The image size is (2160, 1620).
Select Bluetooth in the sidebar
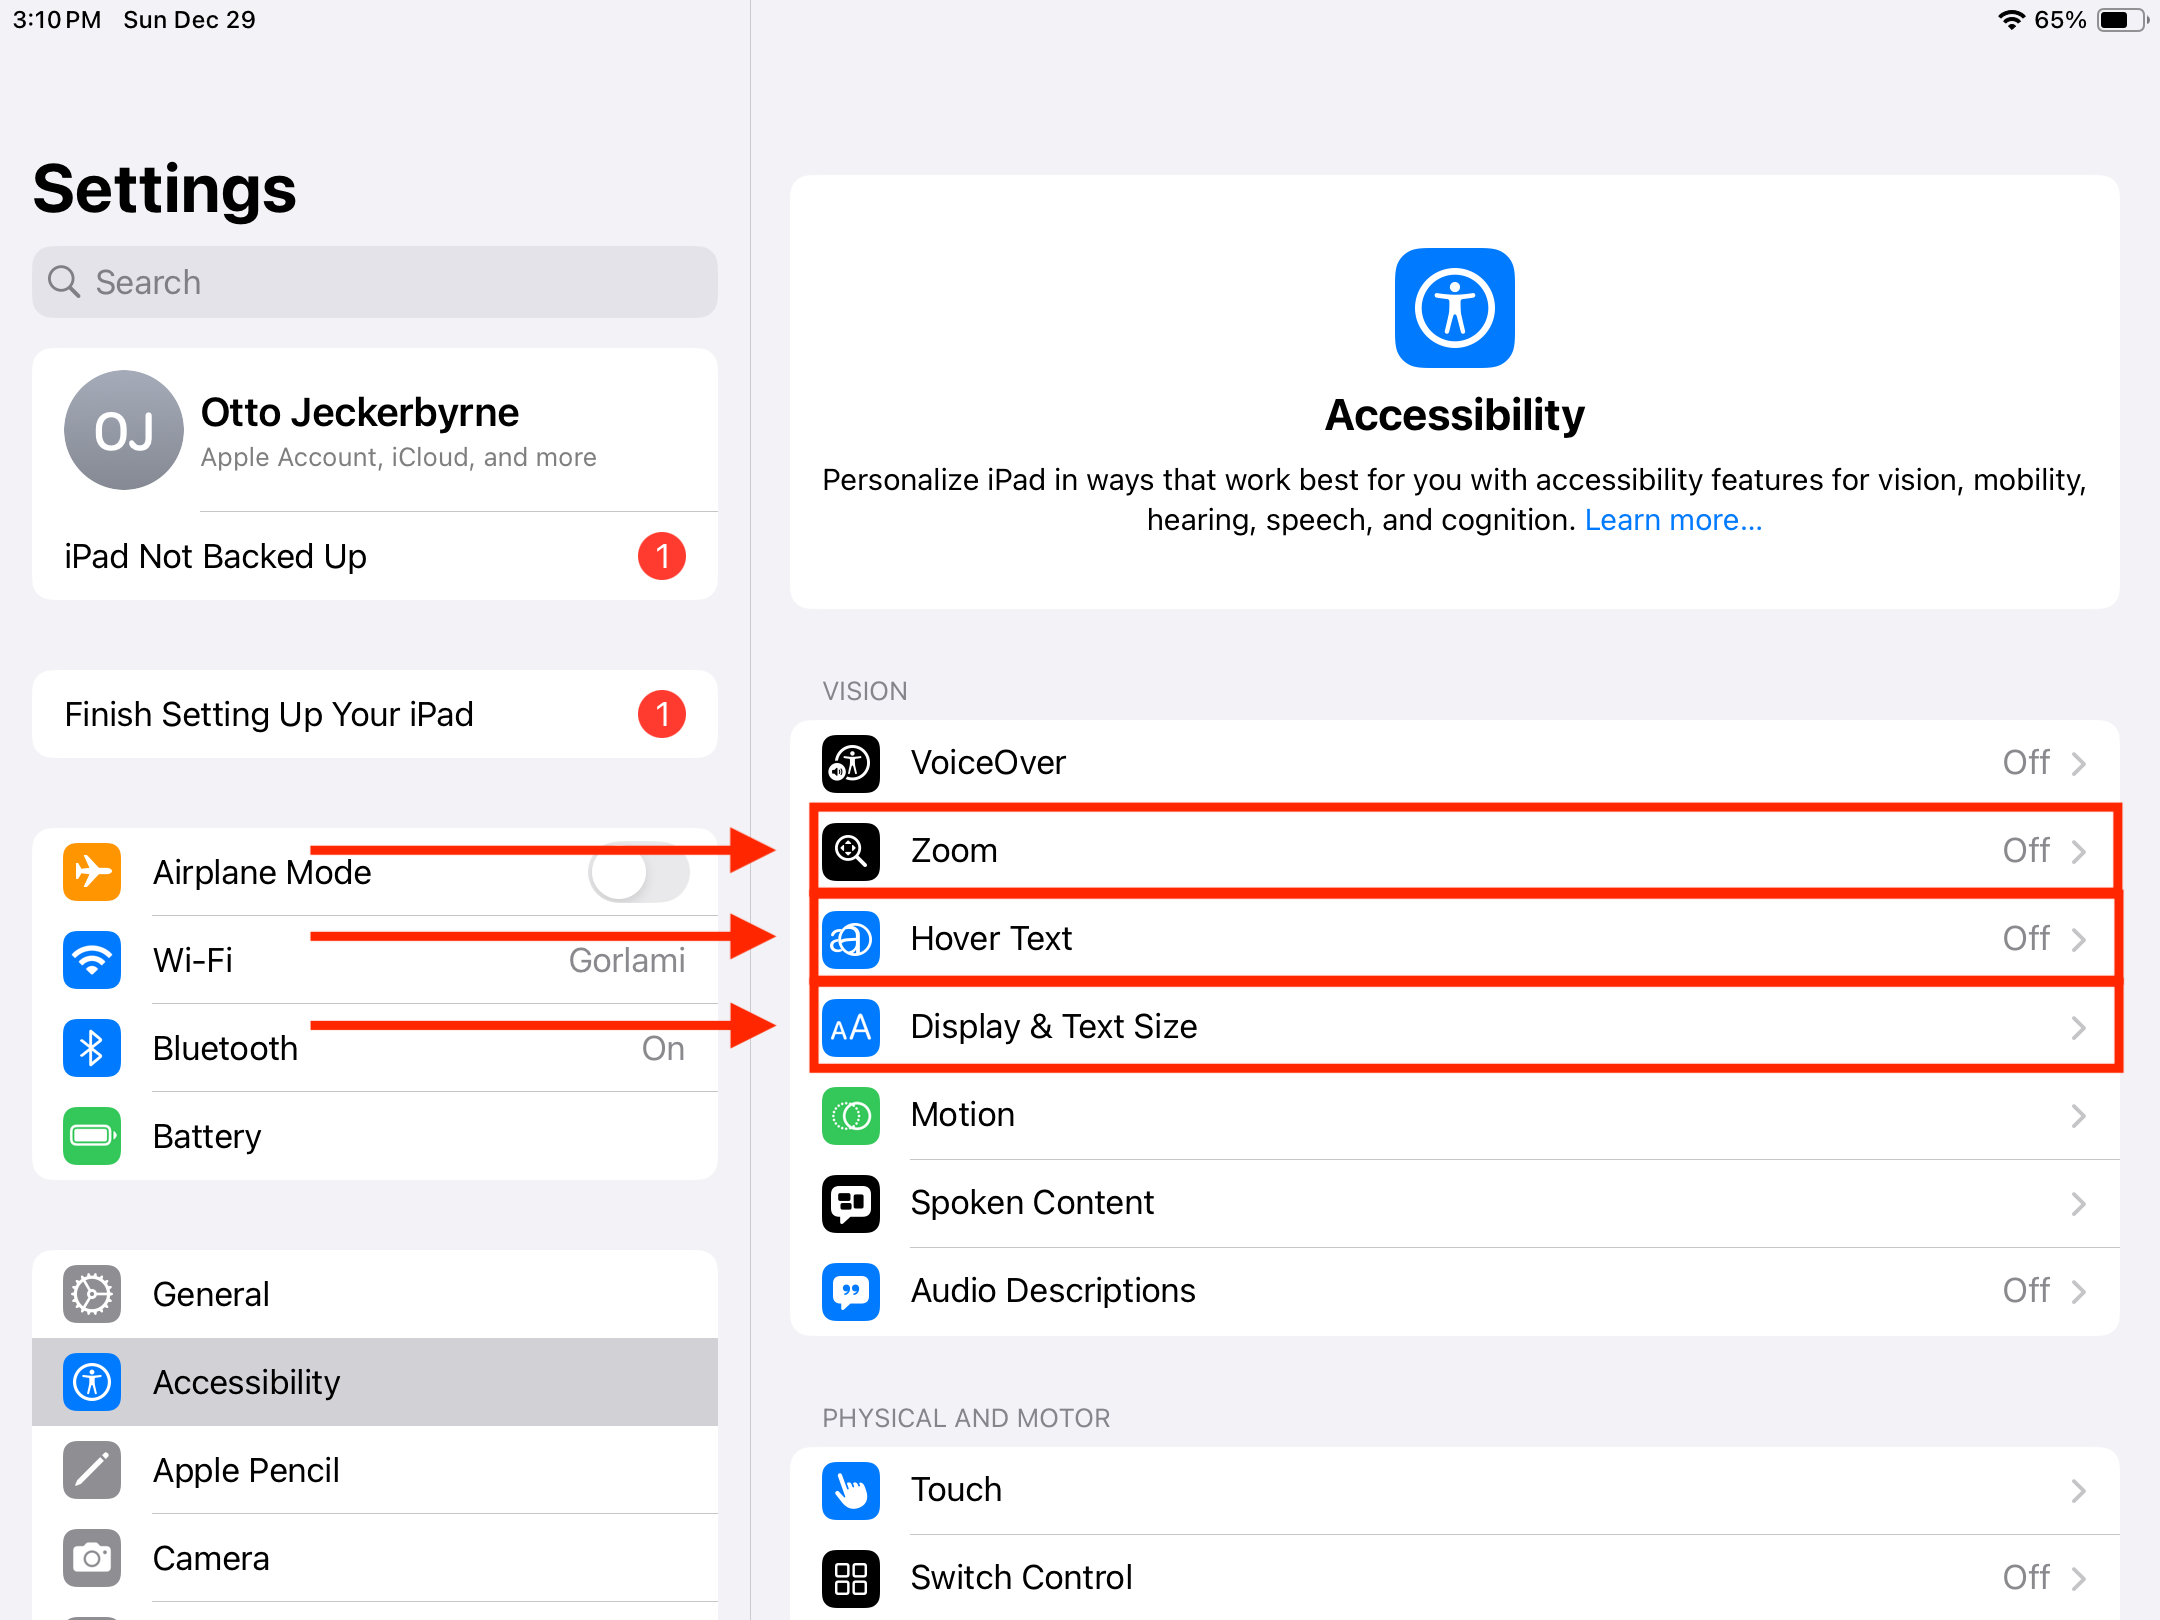click(375, 1048)
